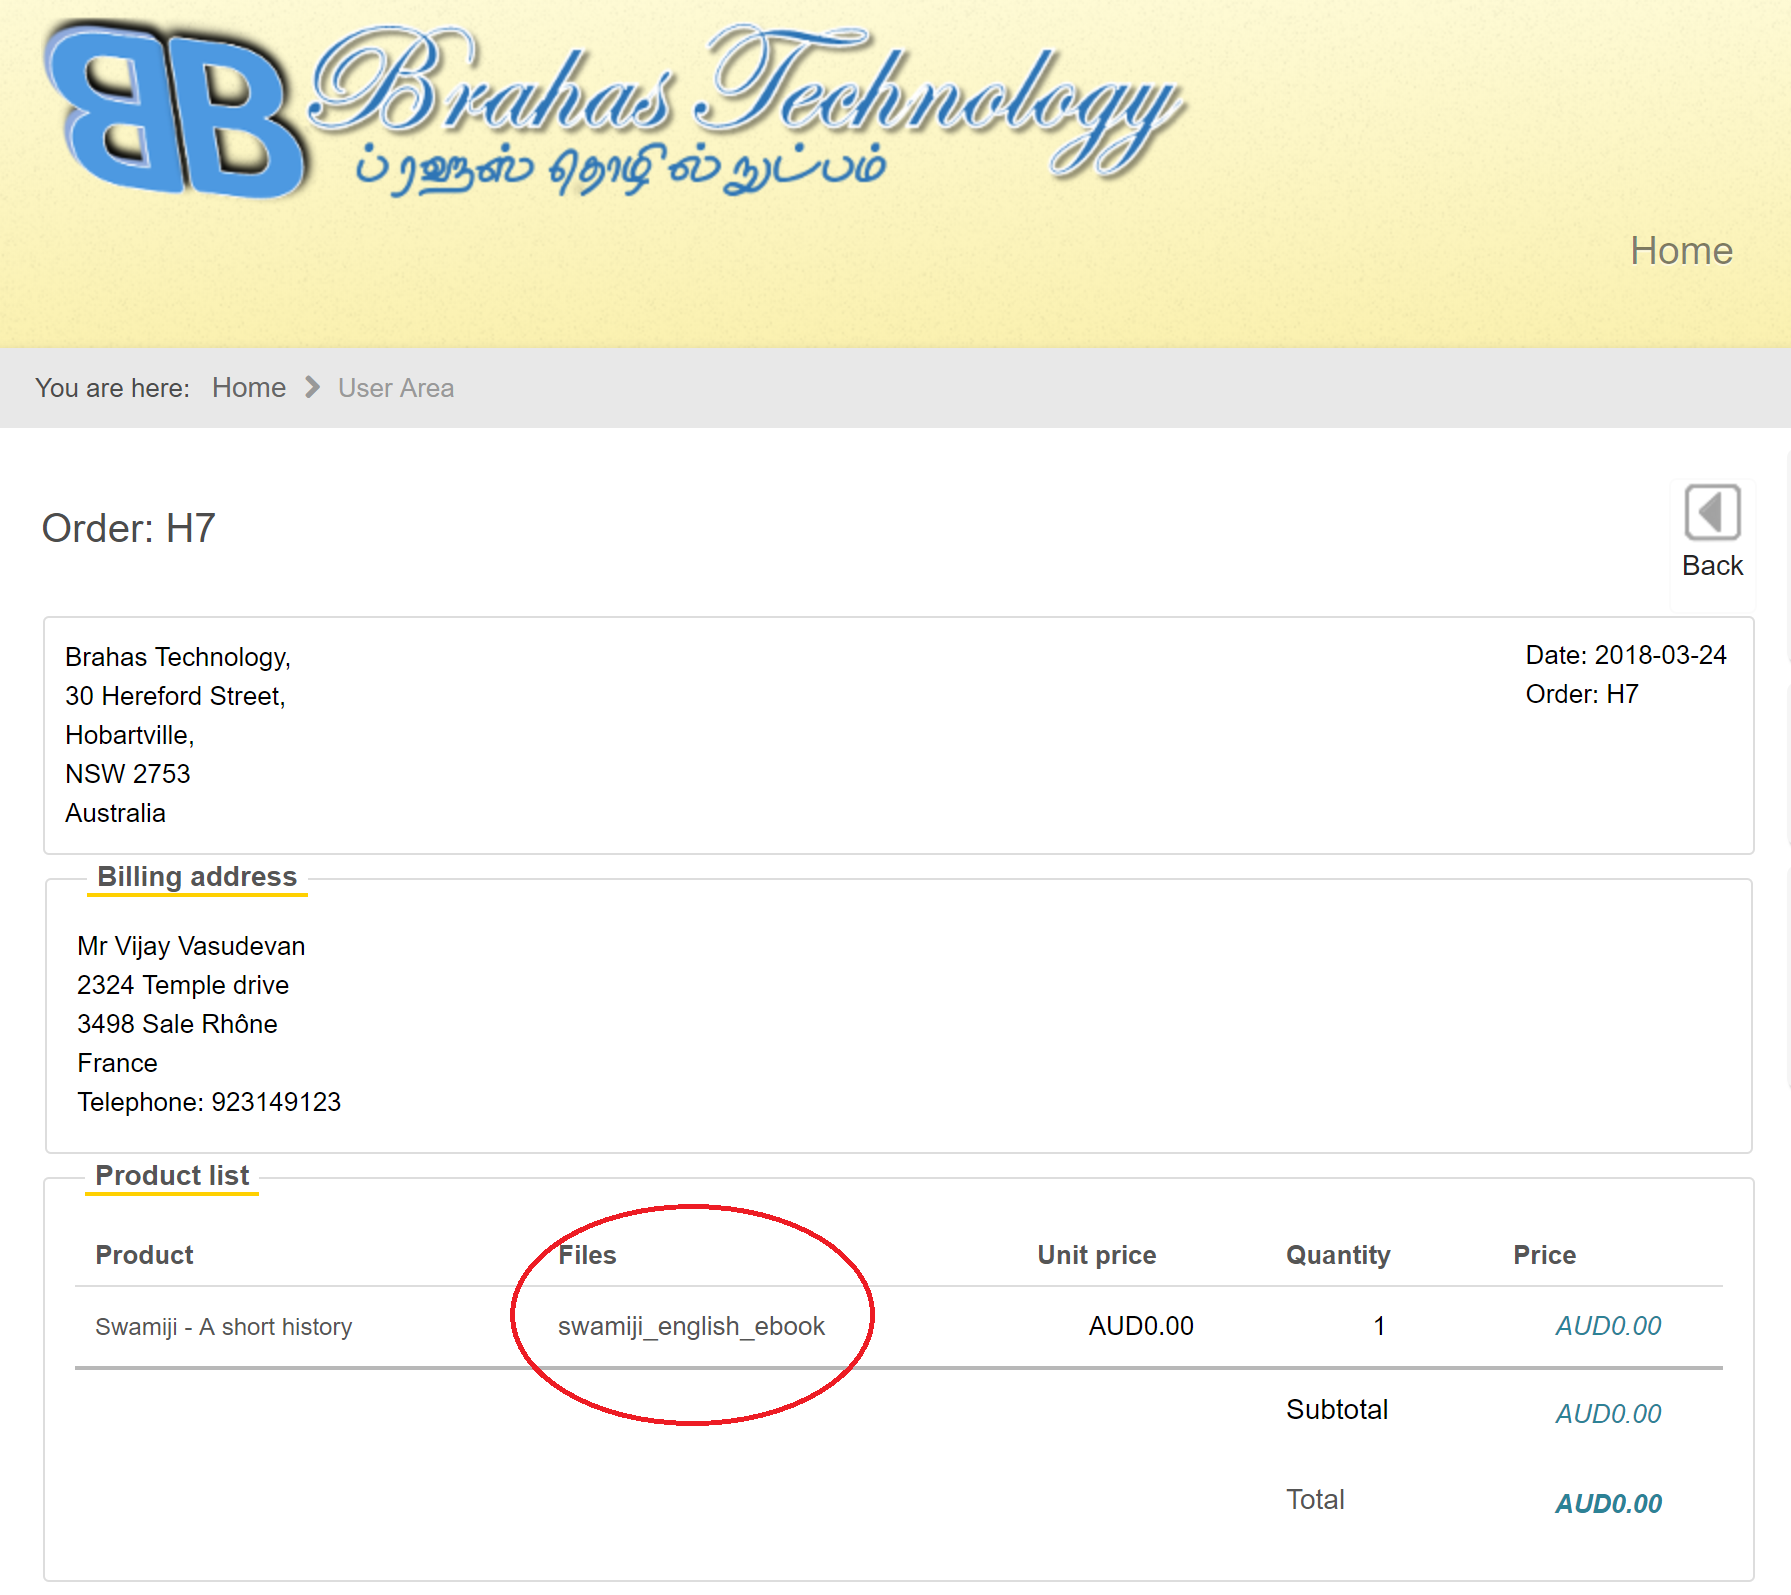Click the BB Brahas Technology logo
This screenshot has width=1791, height=1595.
pyautogui.click(x=612, y=110)
